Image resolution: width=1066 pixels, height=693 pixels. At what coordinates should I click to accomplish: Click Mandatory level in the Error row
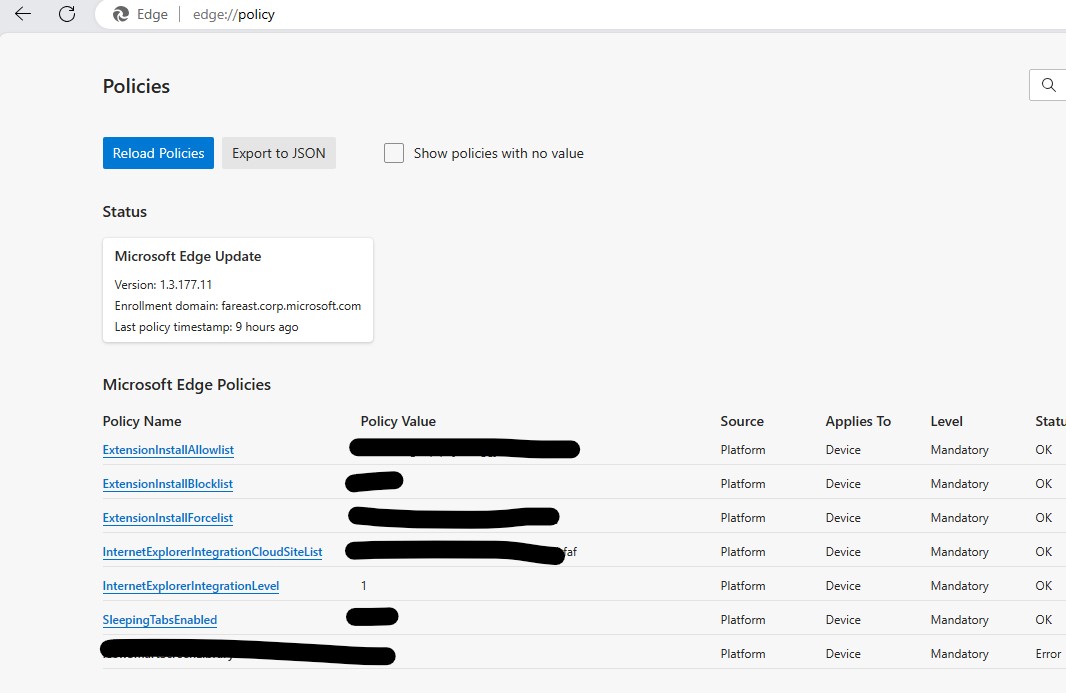[959, 654]
